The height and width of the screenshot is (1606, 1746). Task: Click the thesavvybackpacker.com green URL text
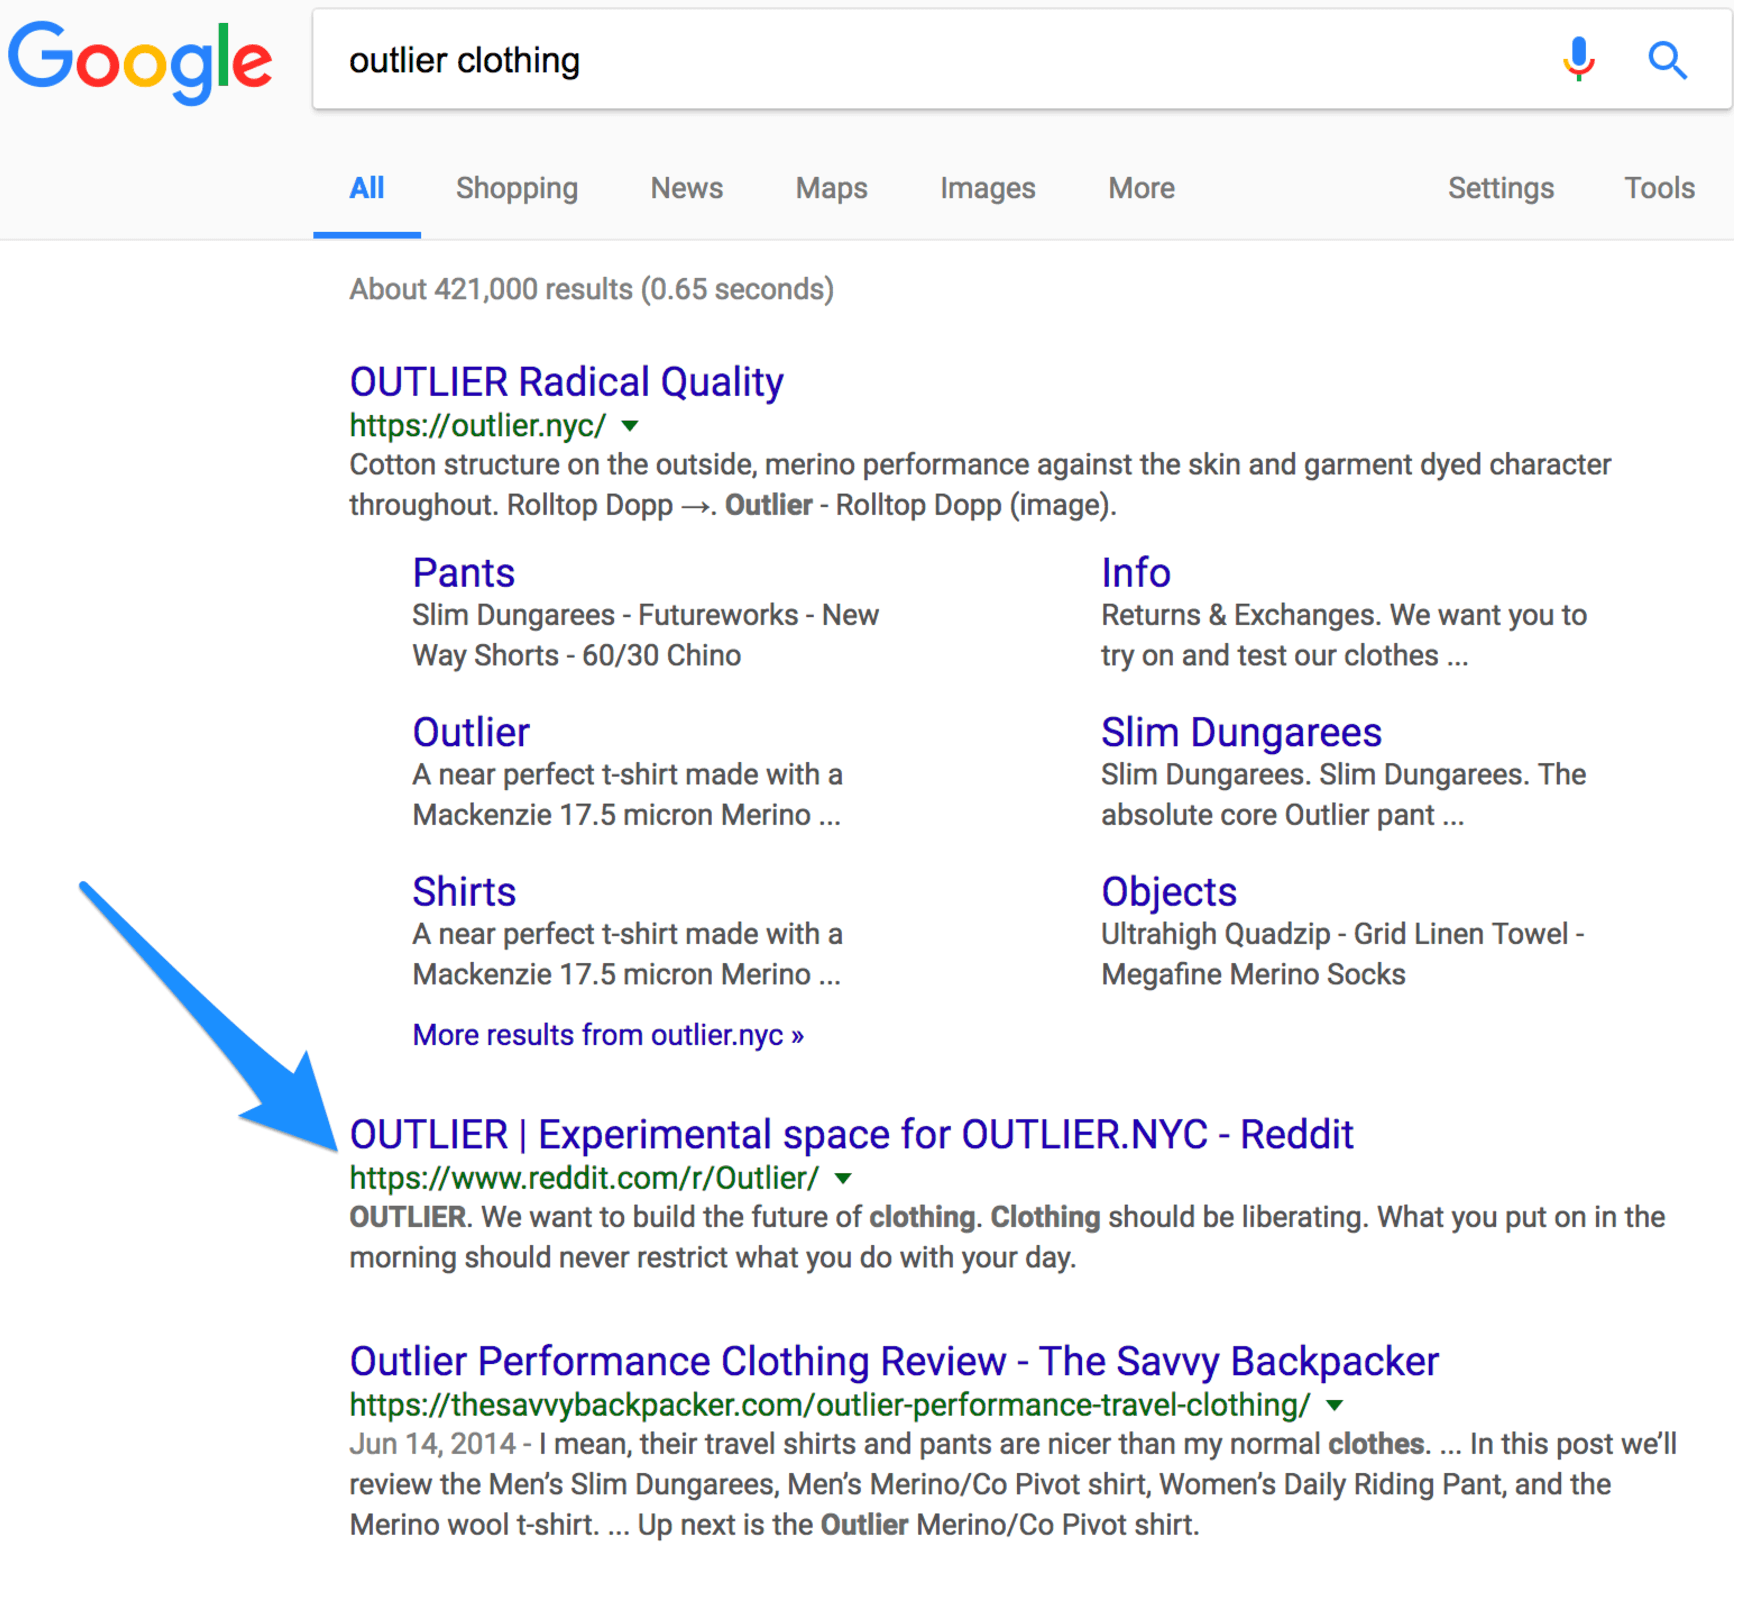pyautogui.click(x=830, y=1406)
